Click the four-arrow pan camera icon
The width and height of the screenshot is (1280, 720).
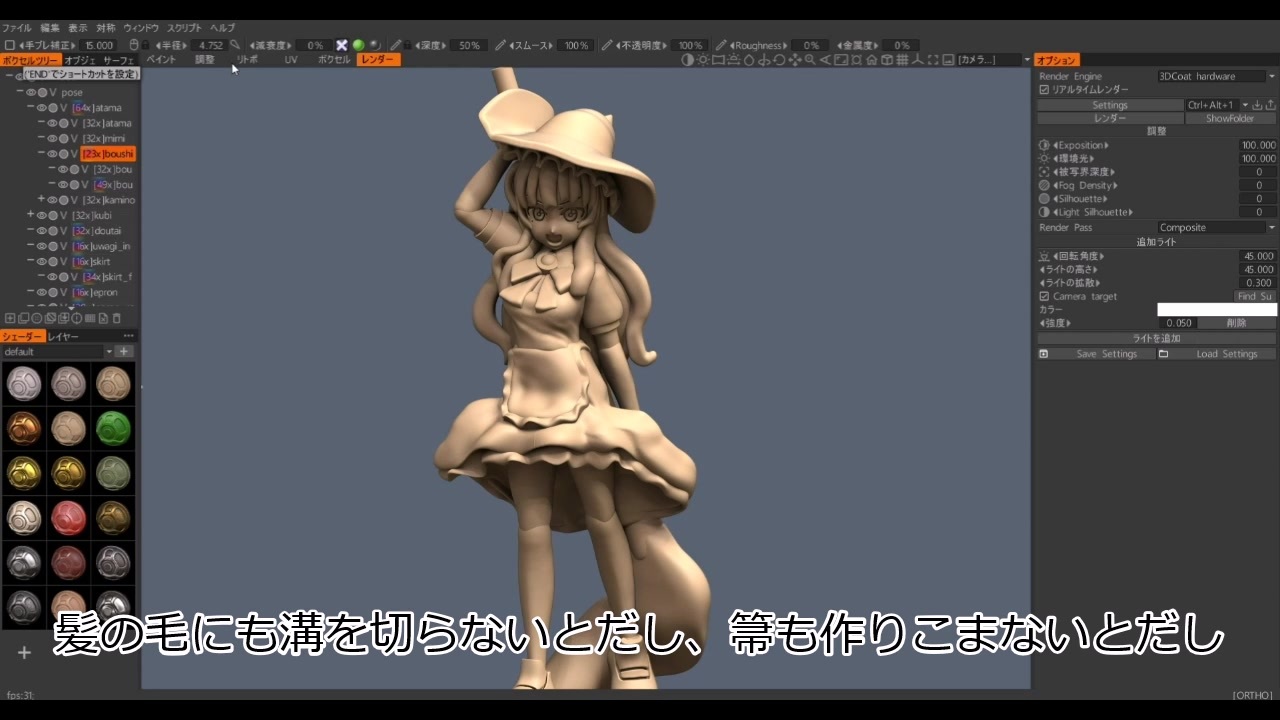(794, 60)
